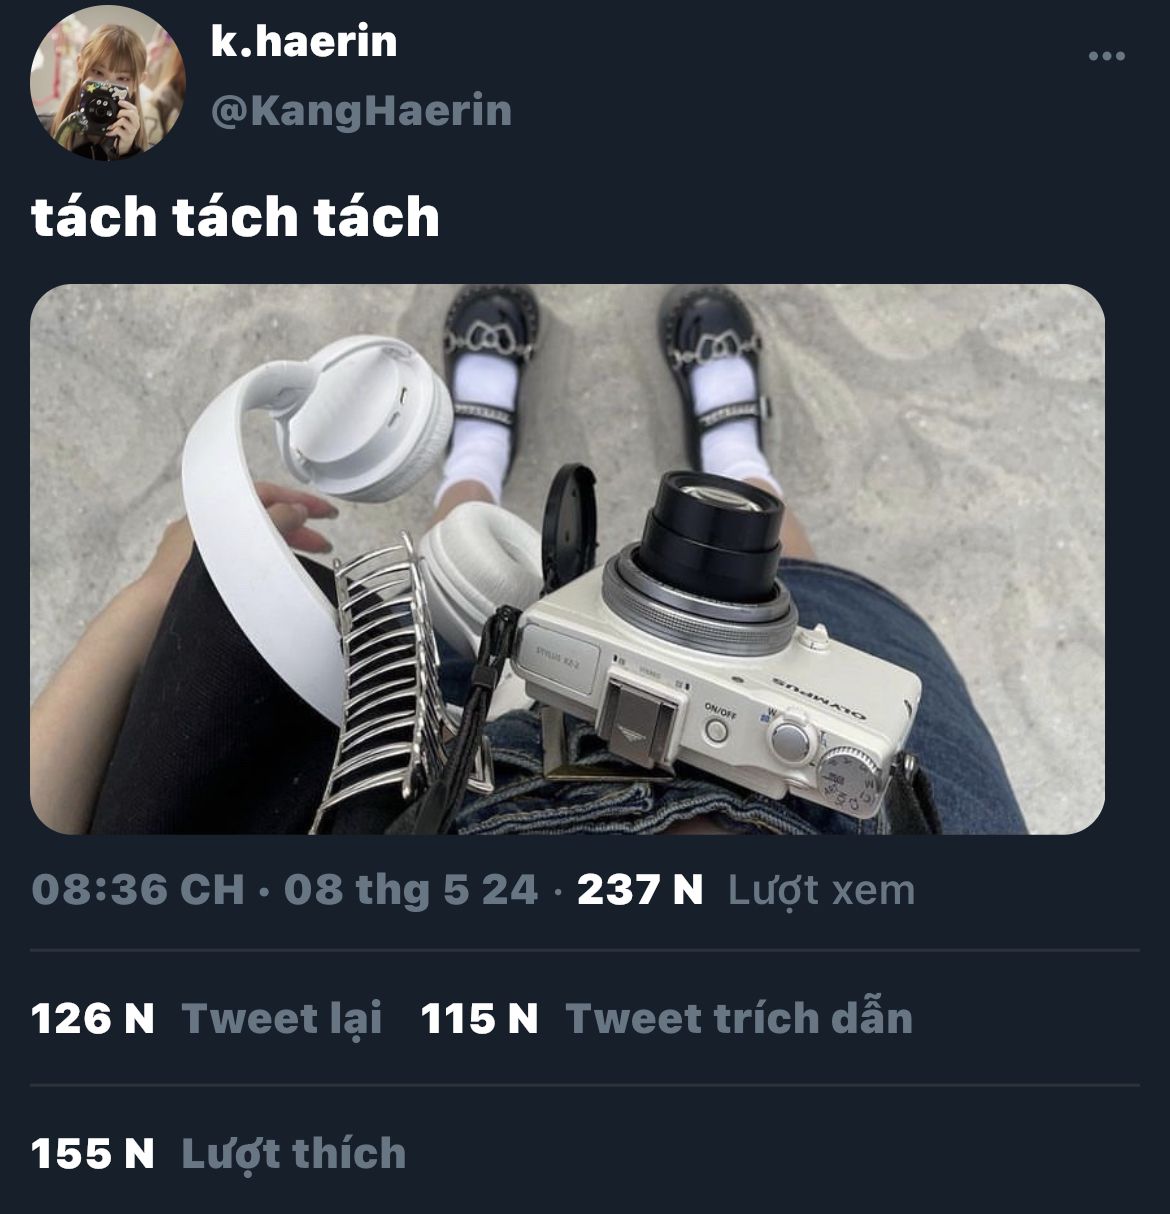1170x1214 pixels.
Task: Click the 'Lượt xem' views label
Action: (821, 890)
